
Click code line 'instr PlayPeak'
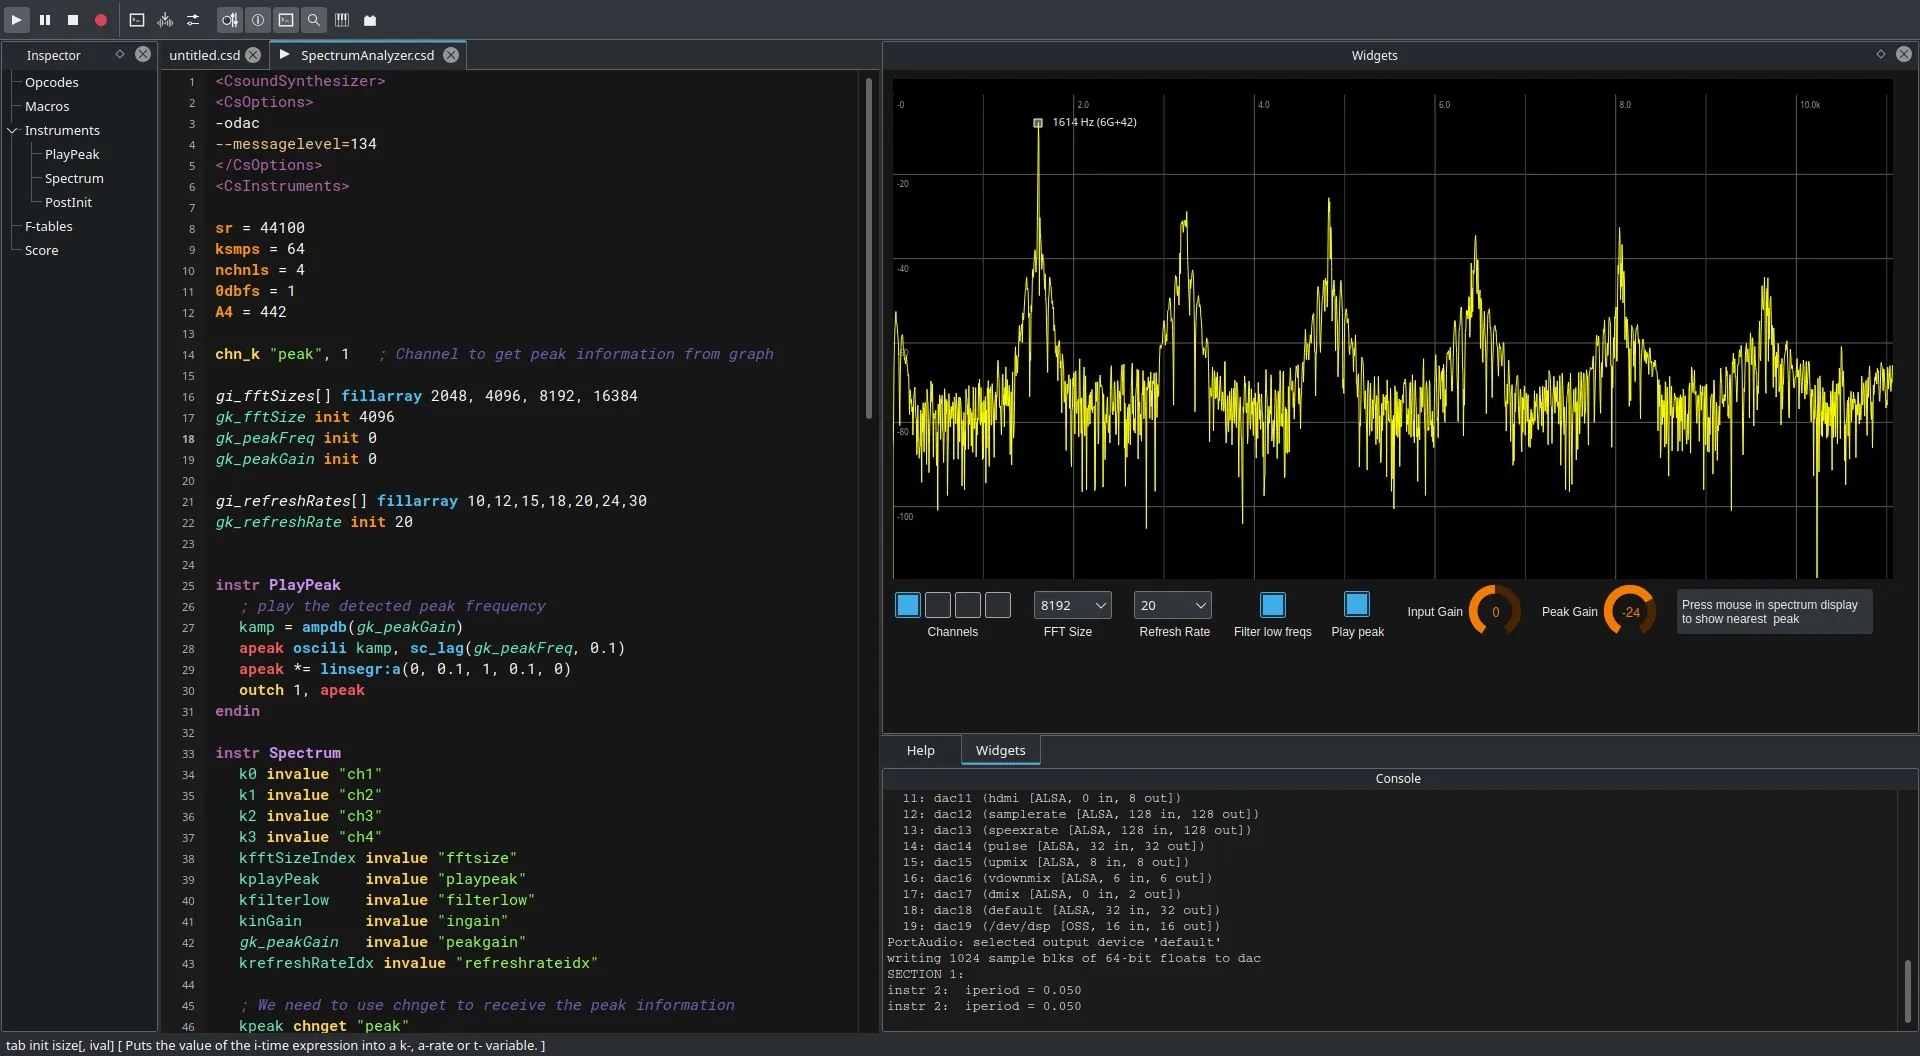coord(278,585)
